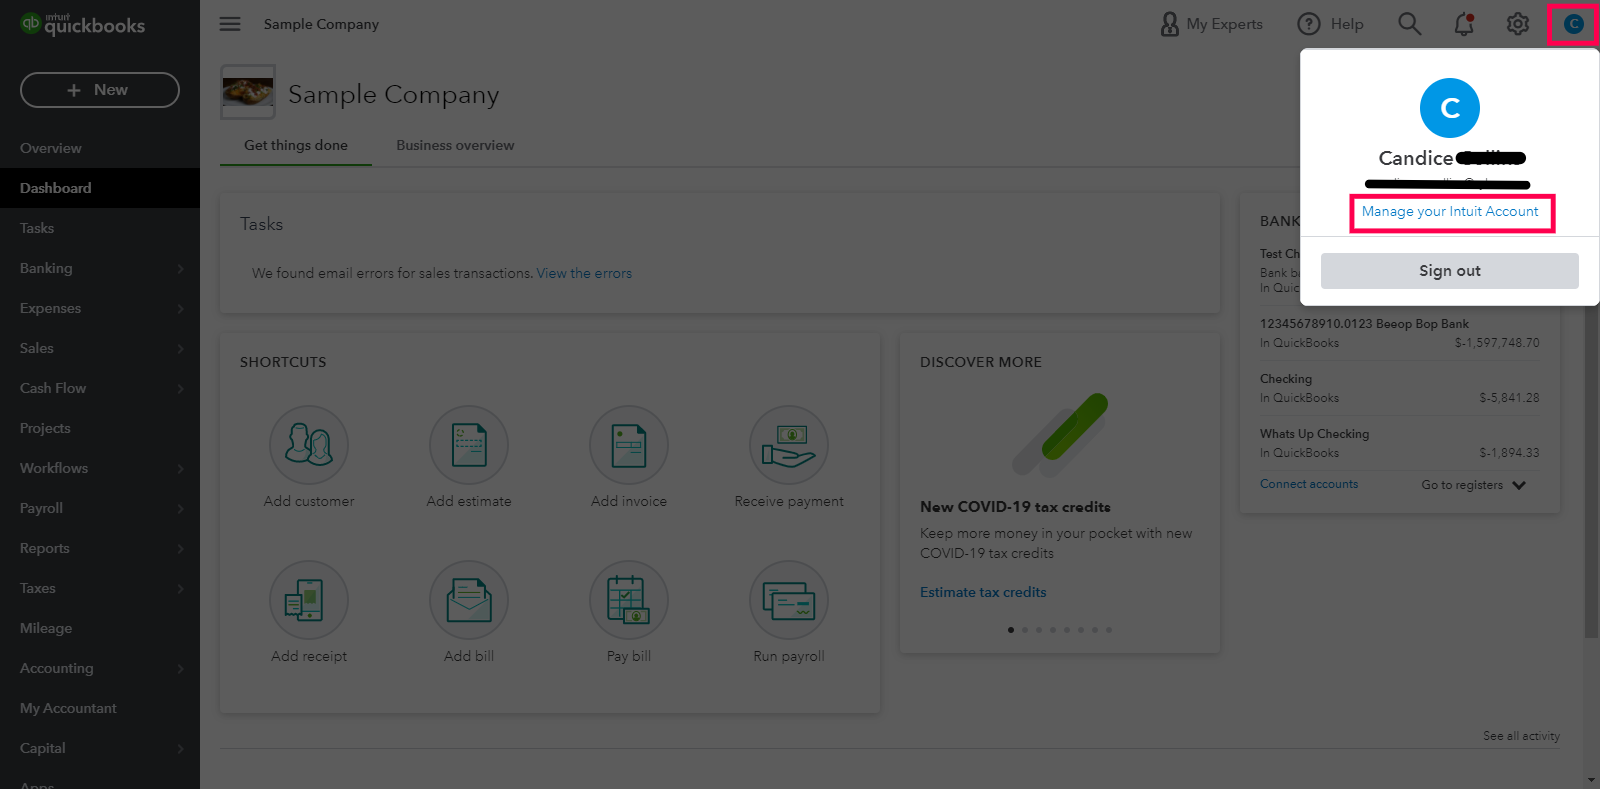1600x789 pixels.
Task: Click the page vertical scrollbar
Action: tap(1591, 470)
